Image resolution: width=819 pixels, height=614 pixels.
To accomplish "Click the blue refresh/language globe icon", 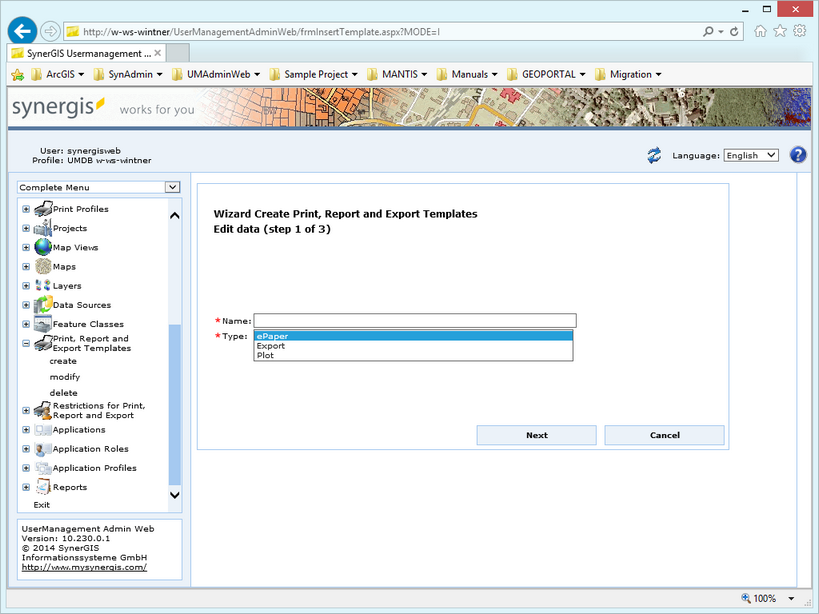I will click(656, 155).
